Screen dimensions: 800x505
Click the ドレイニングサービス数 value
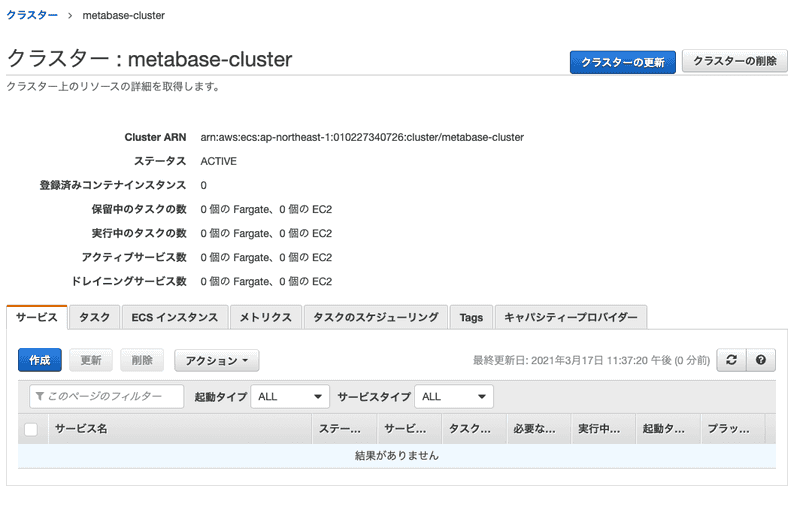click(266, 281)
